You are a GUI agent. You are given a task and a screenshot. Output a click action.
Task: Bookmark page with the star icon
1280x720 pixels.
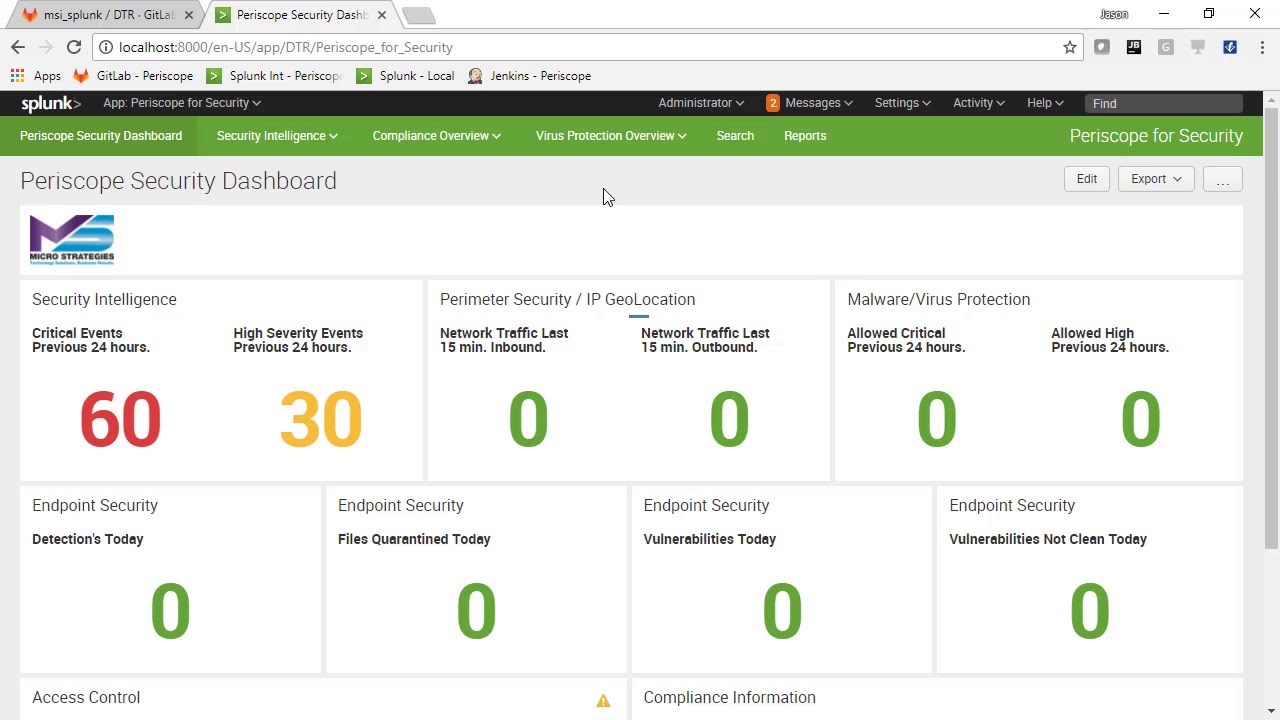1070,47
